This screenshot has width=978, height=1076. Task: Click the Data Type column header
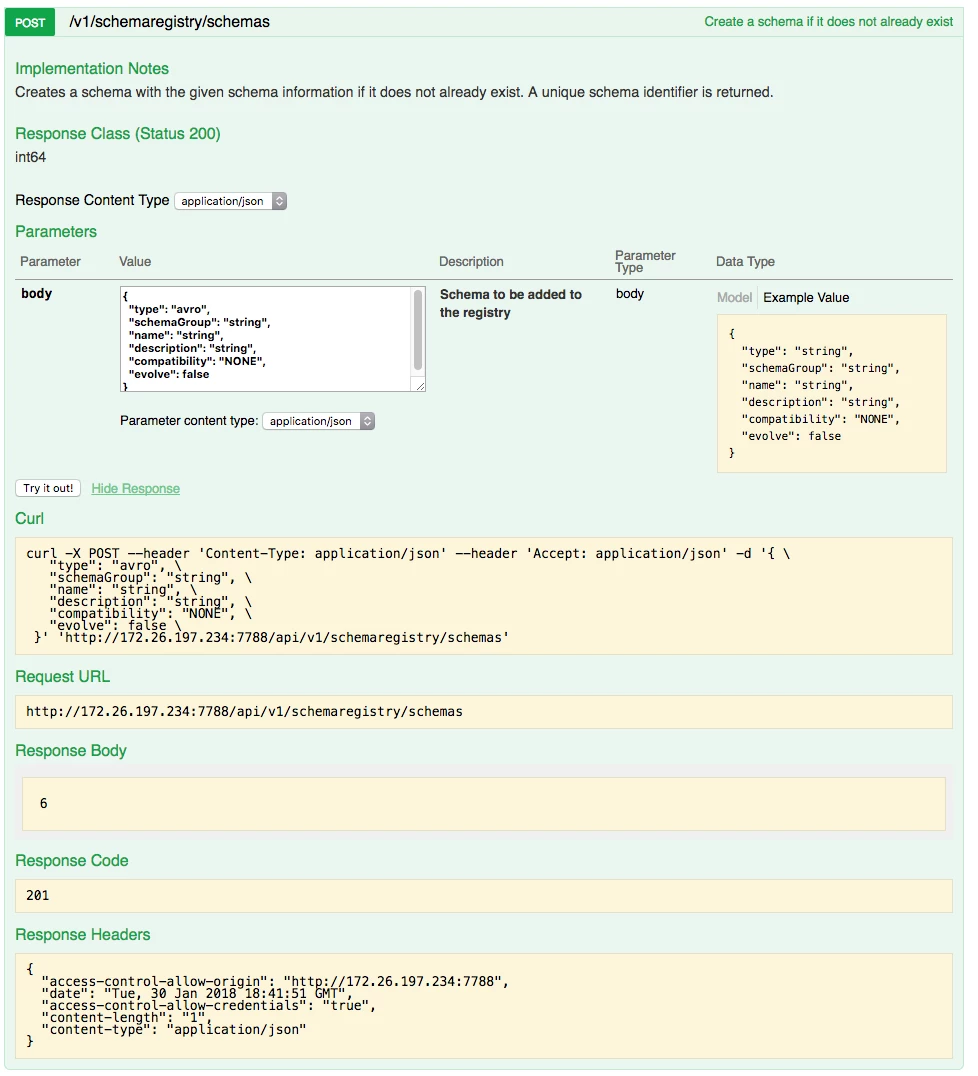[x=745, y=261]
